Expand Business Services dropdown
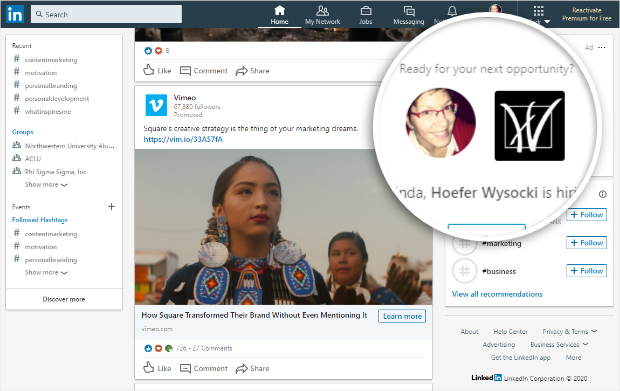Image resolution: width=620 pixels, height=391 pixels. 559,344
